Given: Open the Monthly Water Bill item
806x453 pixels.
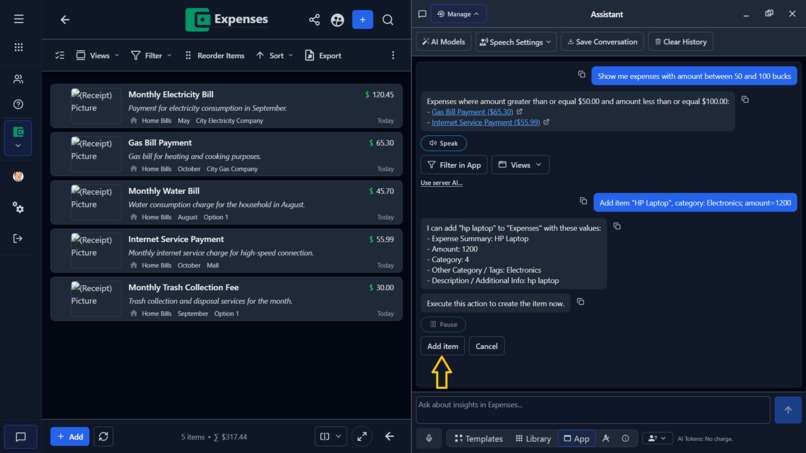Looking at the screenshot, I should tap(226, 203).
